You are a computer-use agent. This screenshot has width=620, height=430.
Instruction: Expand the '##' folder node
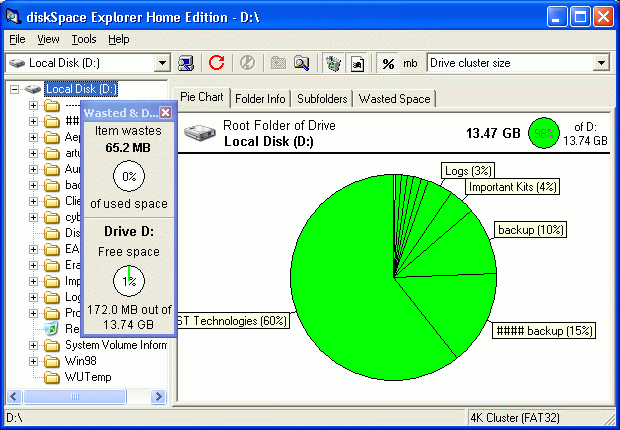tap(34, 121)
